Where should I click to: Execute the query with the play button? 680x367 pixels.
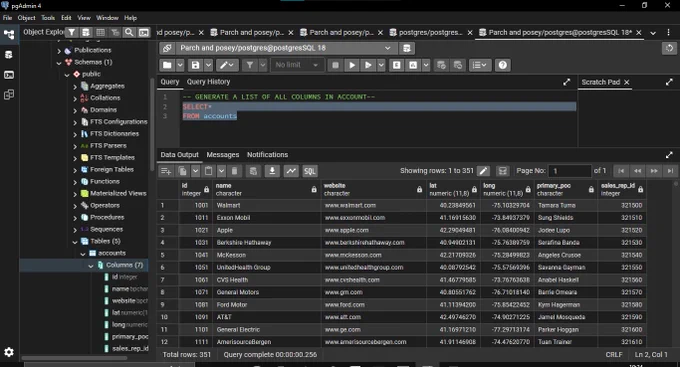pyautogui.click(x=352, y=65)
